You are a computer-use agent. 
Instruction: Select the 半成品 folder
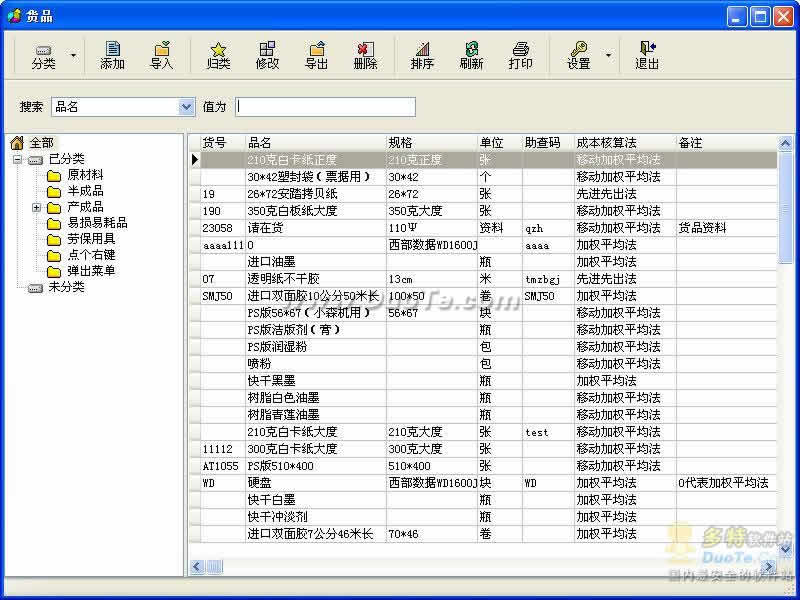coord(85,191)
